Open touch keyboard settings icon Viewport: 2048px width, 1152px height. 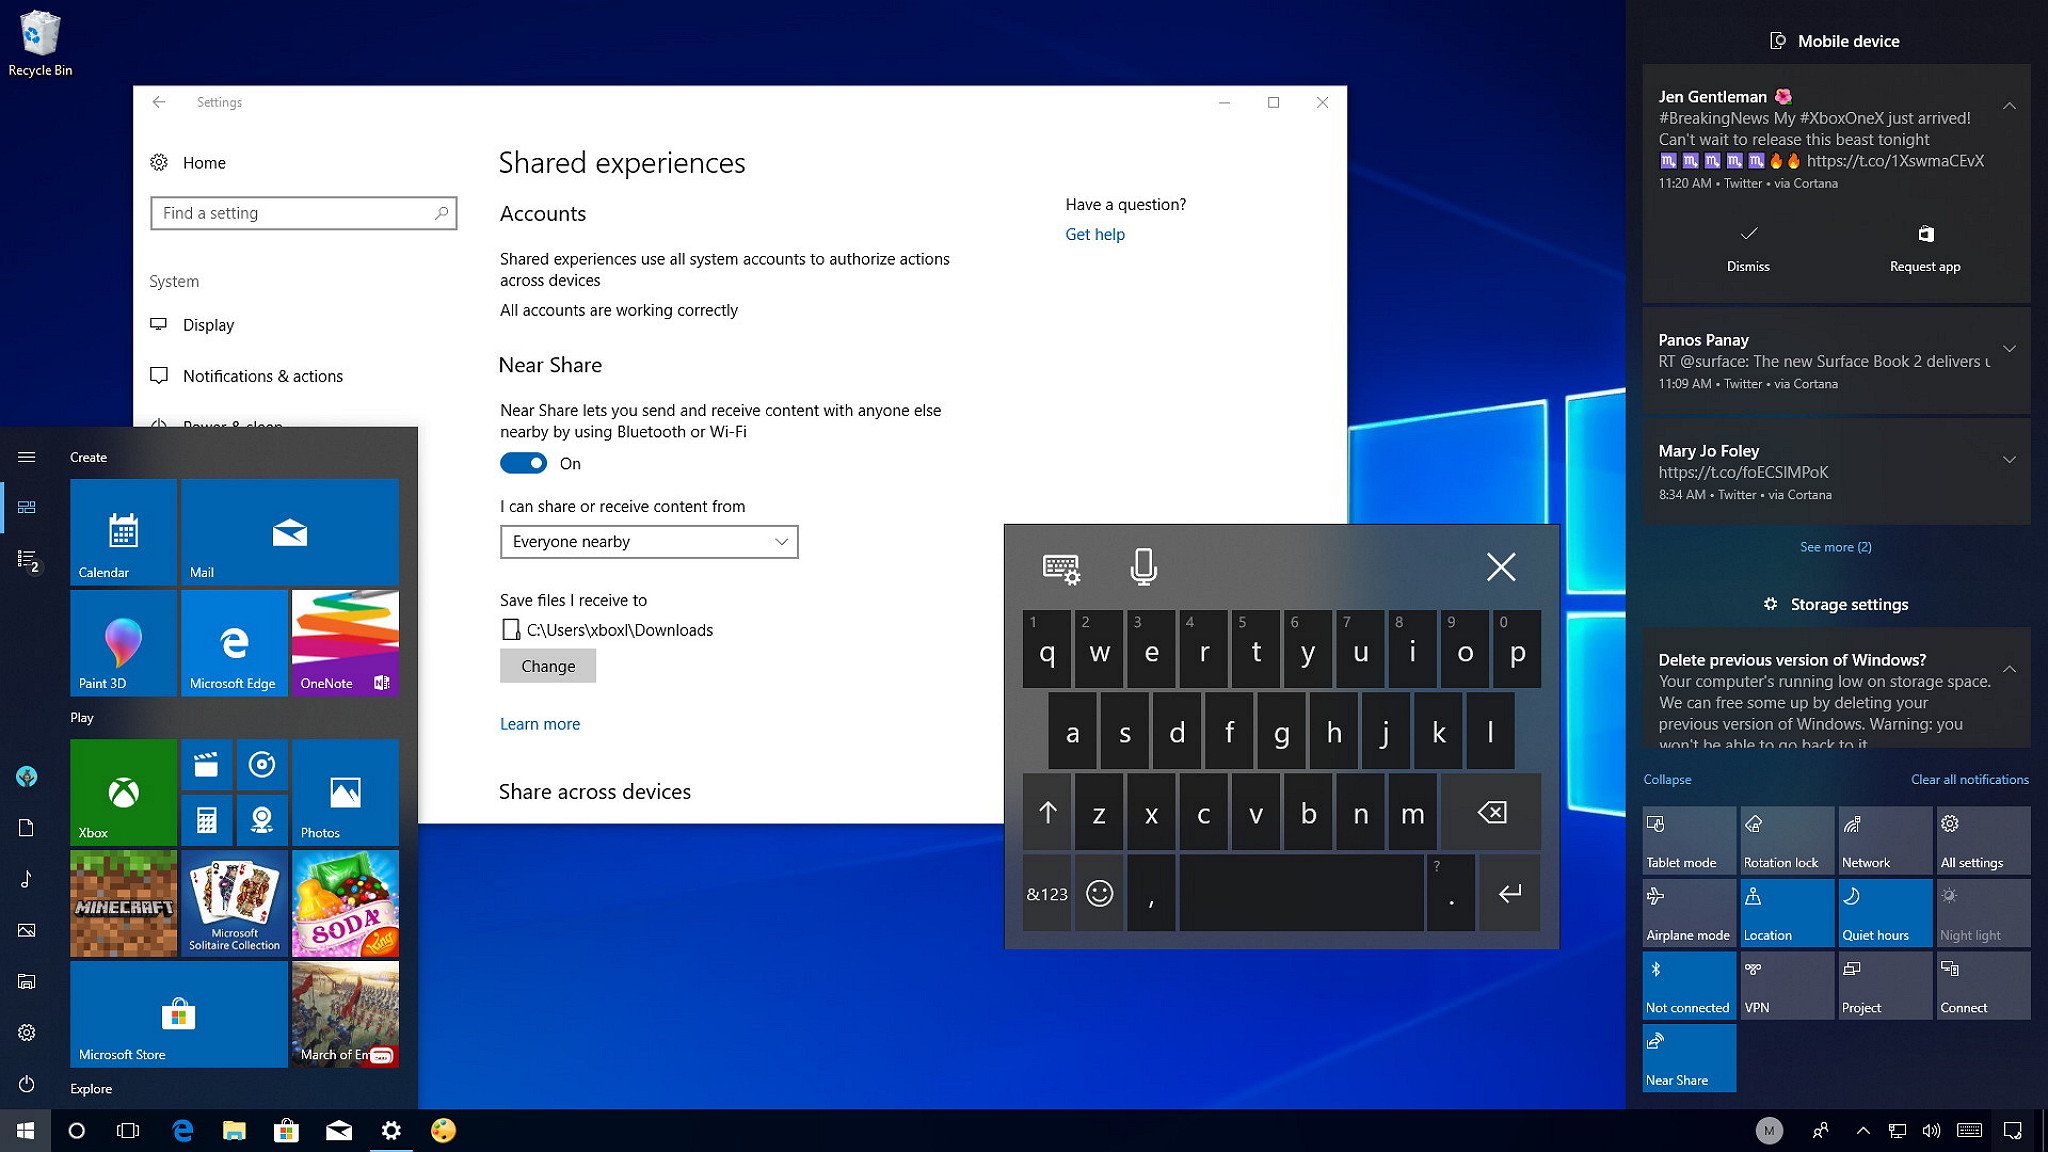(1061, 568)
